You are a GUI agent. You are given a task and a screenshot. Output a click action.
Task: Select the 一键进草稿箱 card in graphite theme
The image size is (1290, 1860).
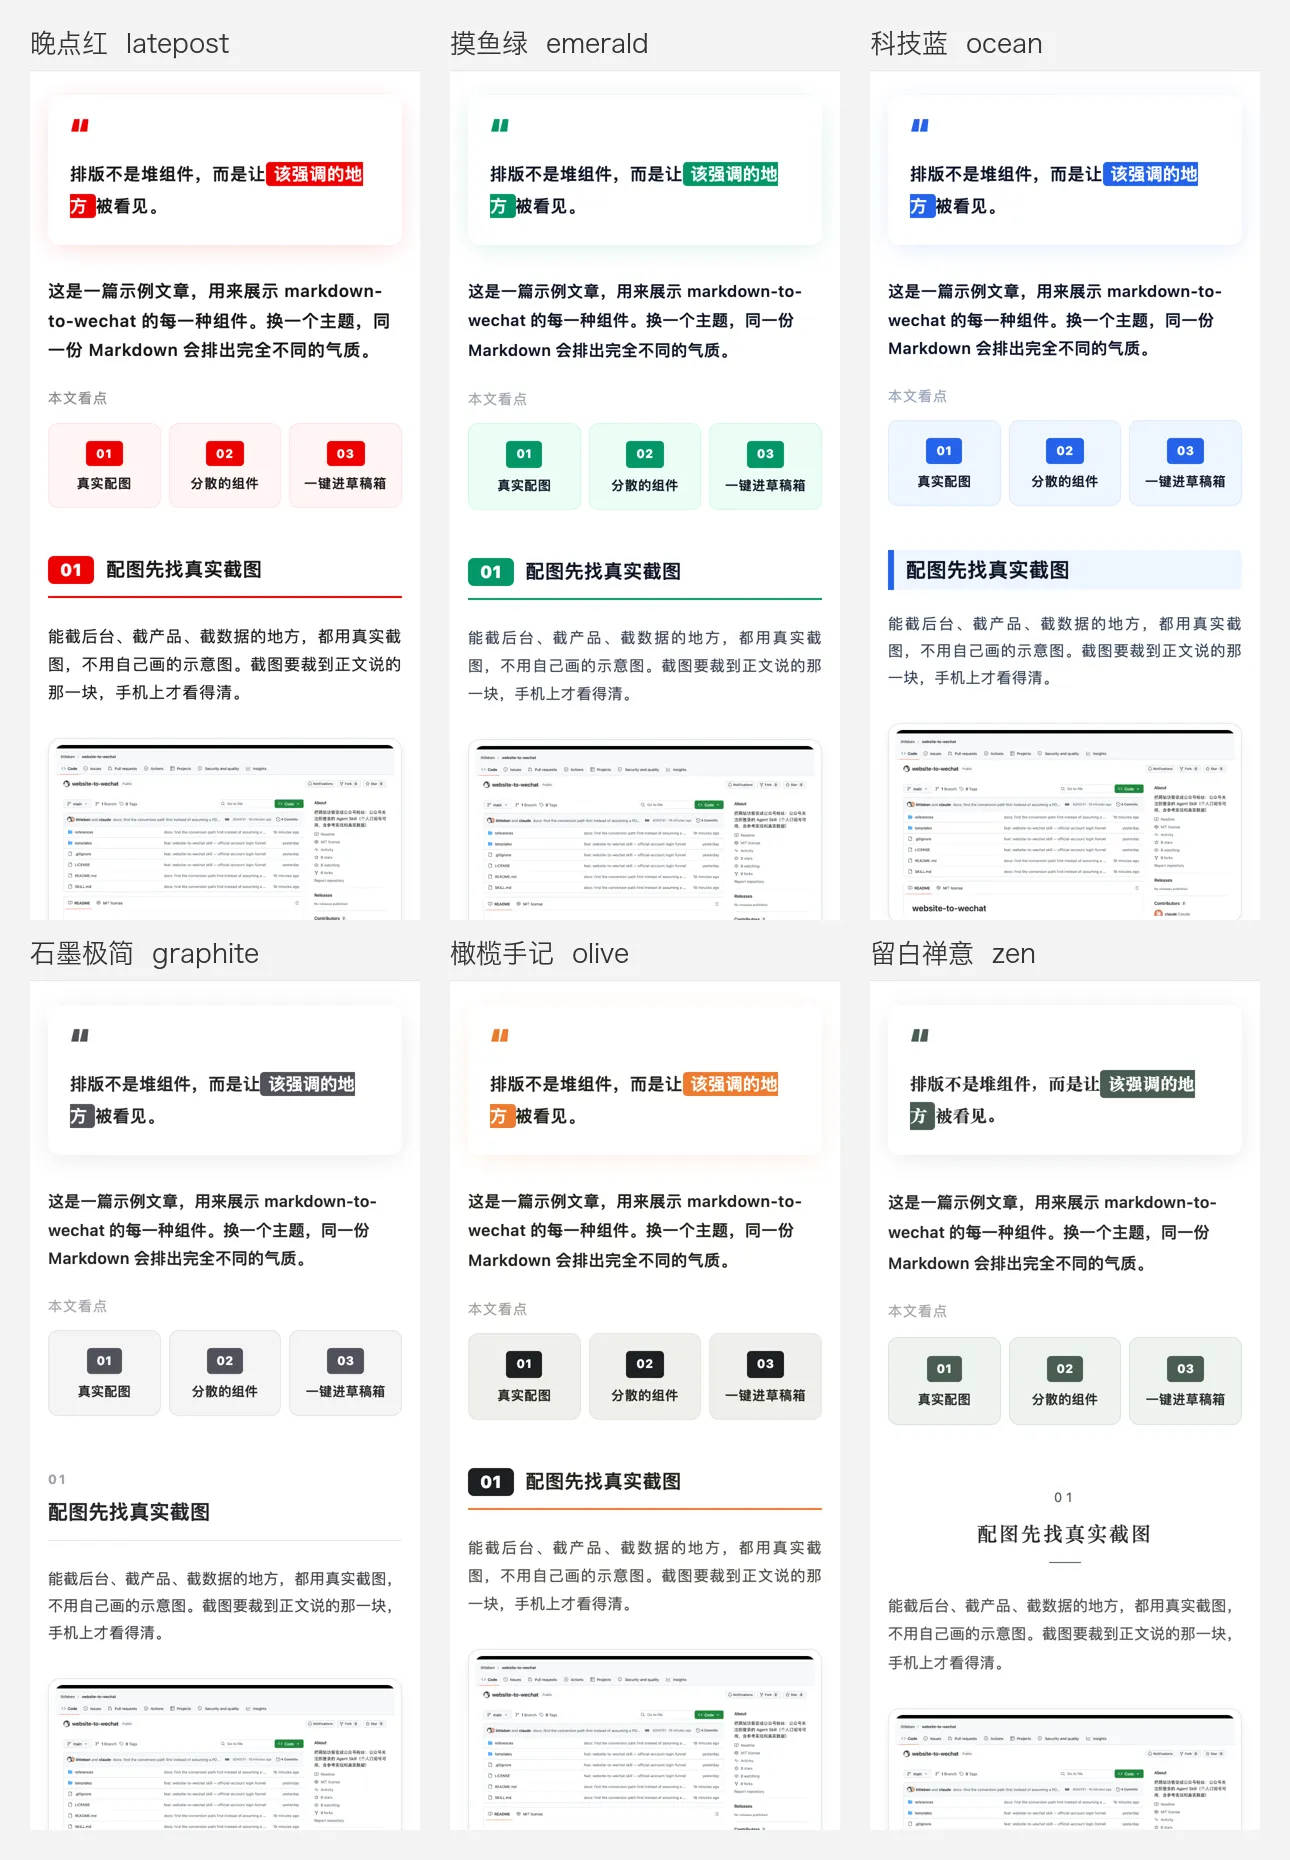tap(346, 1373)
